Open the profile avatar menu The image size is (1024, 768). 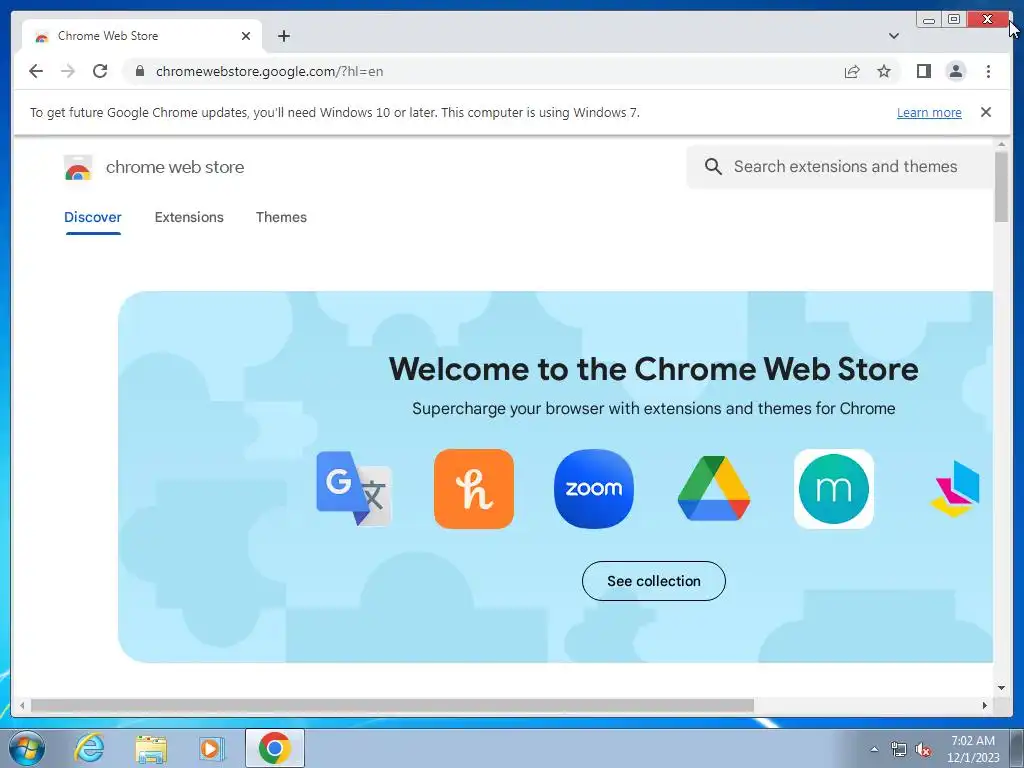pyautogui.click(x=955, y=71)
